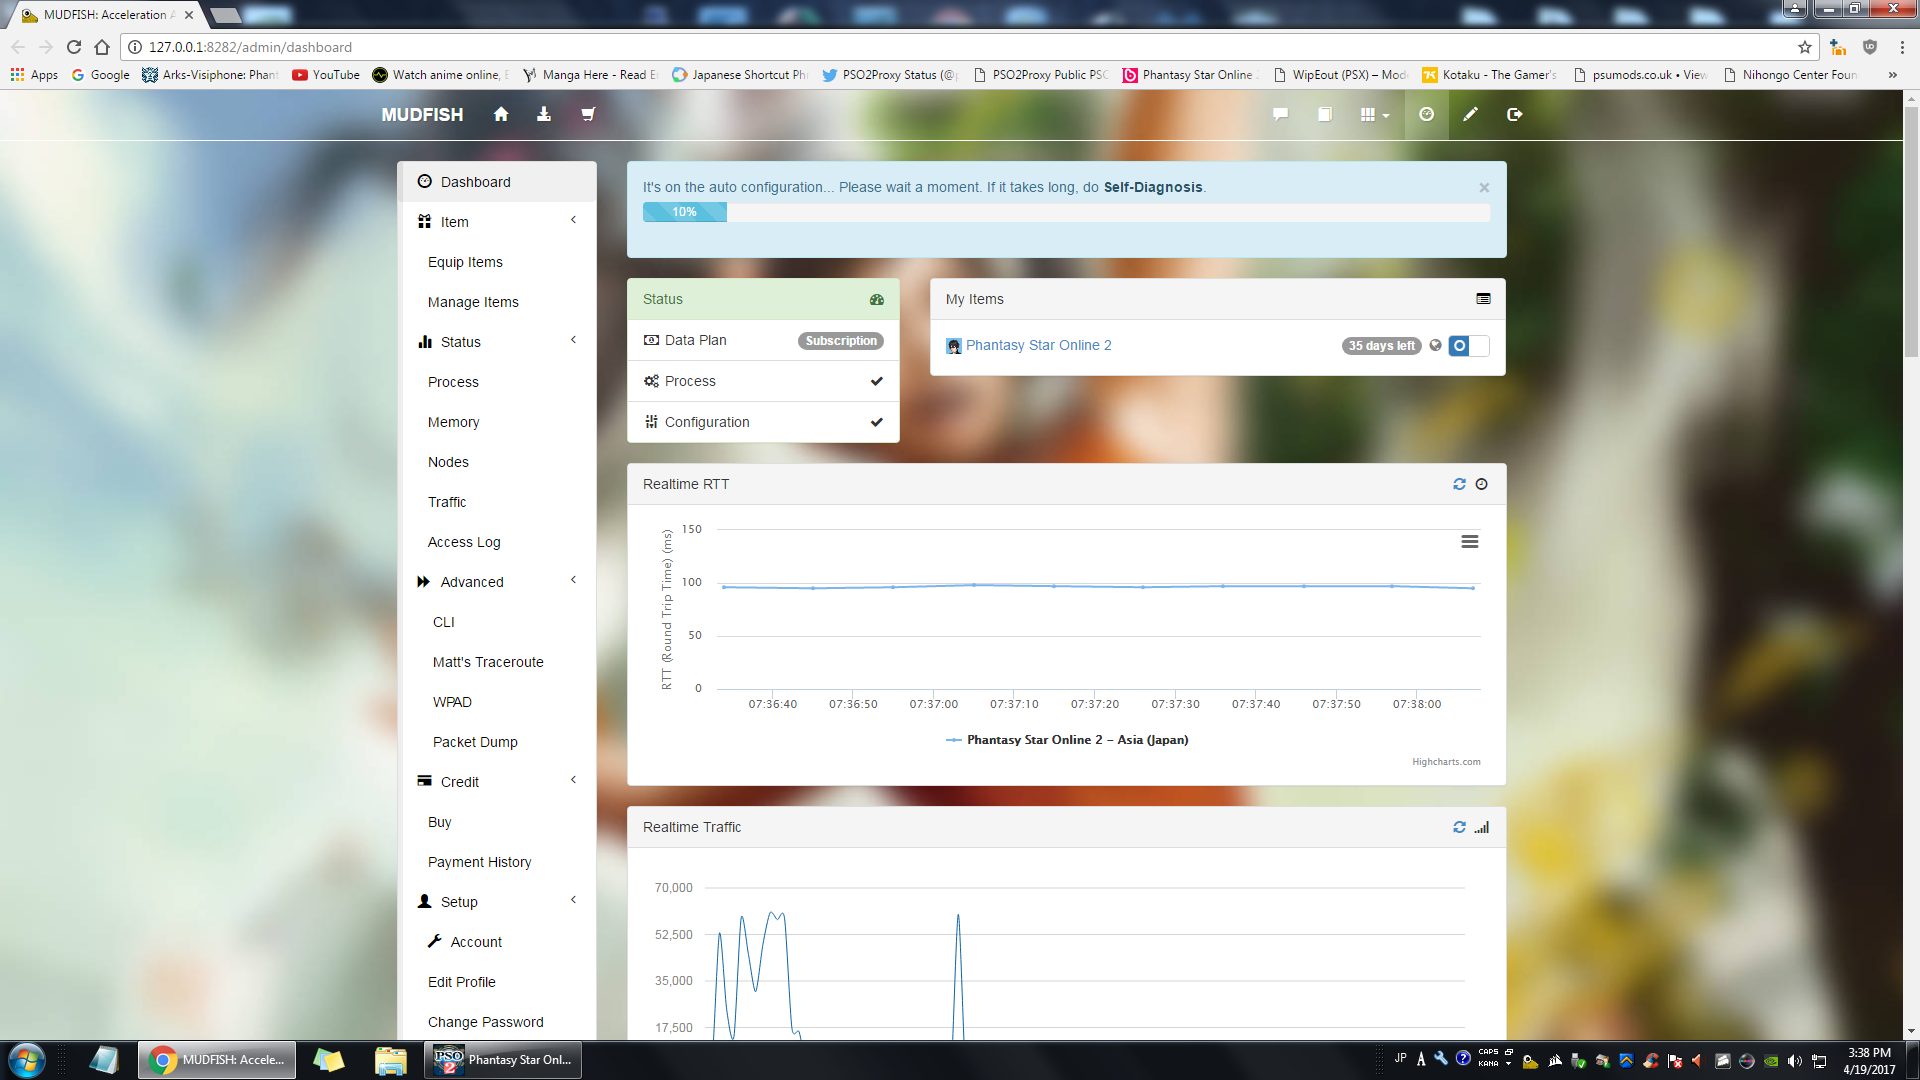Click the sign-out arrow icon
The height and width of the screenshot is (1080, 1920).
(x=1514, y=115)
